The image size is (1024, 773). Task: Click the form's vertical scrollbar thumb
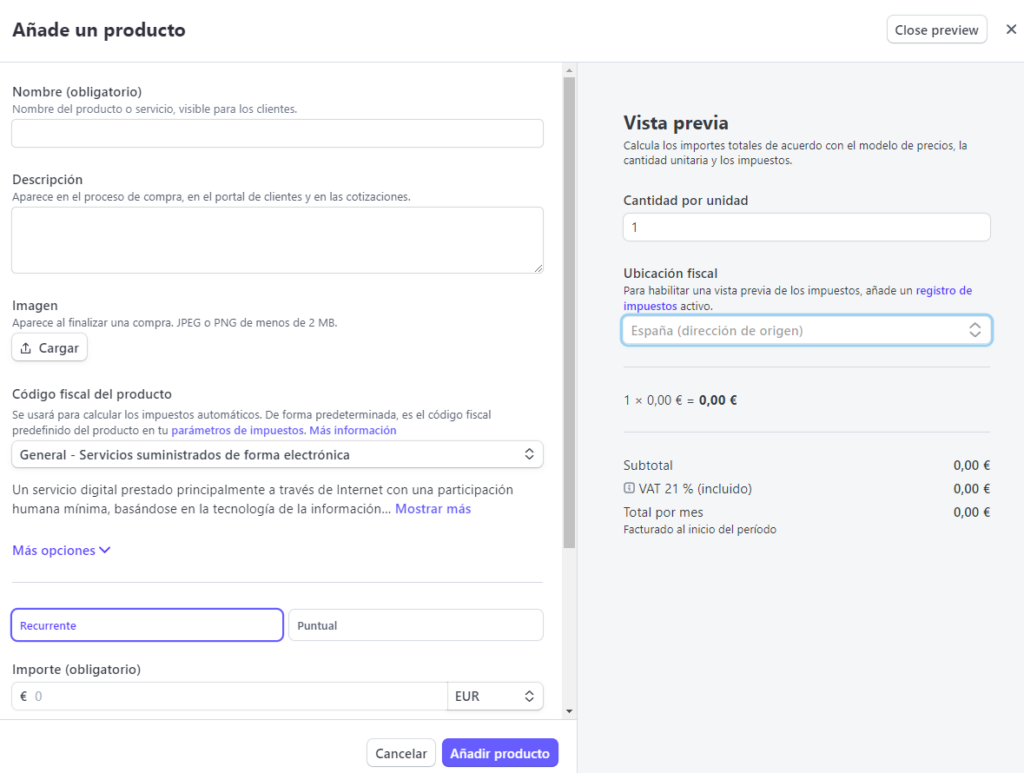569,310
